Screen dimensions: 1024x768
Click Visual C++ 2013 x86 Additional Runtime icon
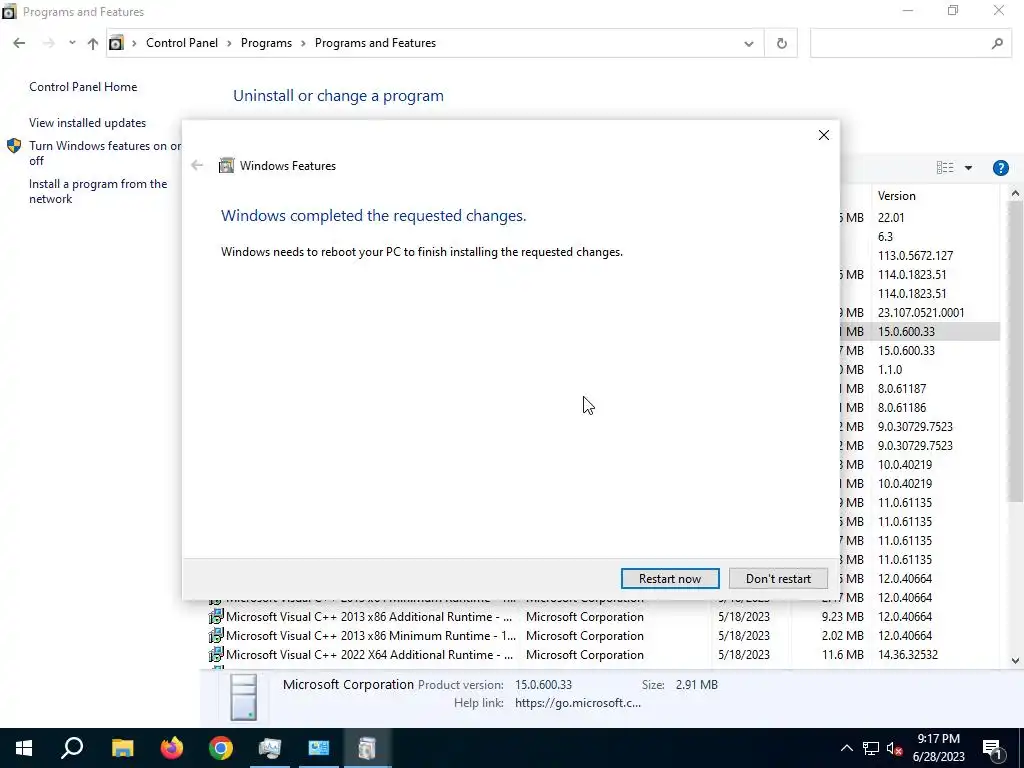[x=216, y=616]
